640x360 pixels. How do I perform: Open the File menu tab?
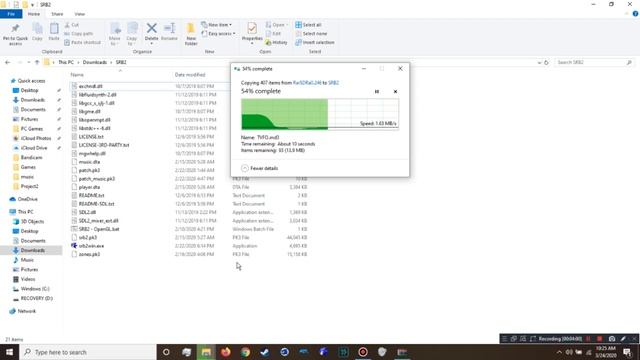[x=11, y=14]
